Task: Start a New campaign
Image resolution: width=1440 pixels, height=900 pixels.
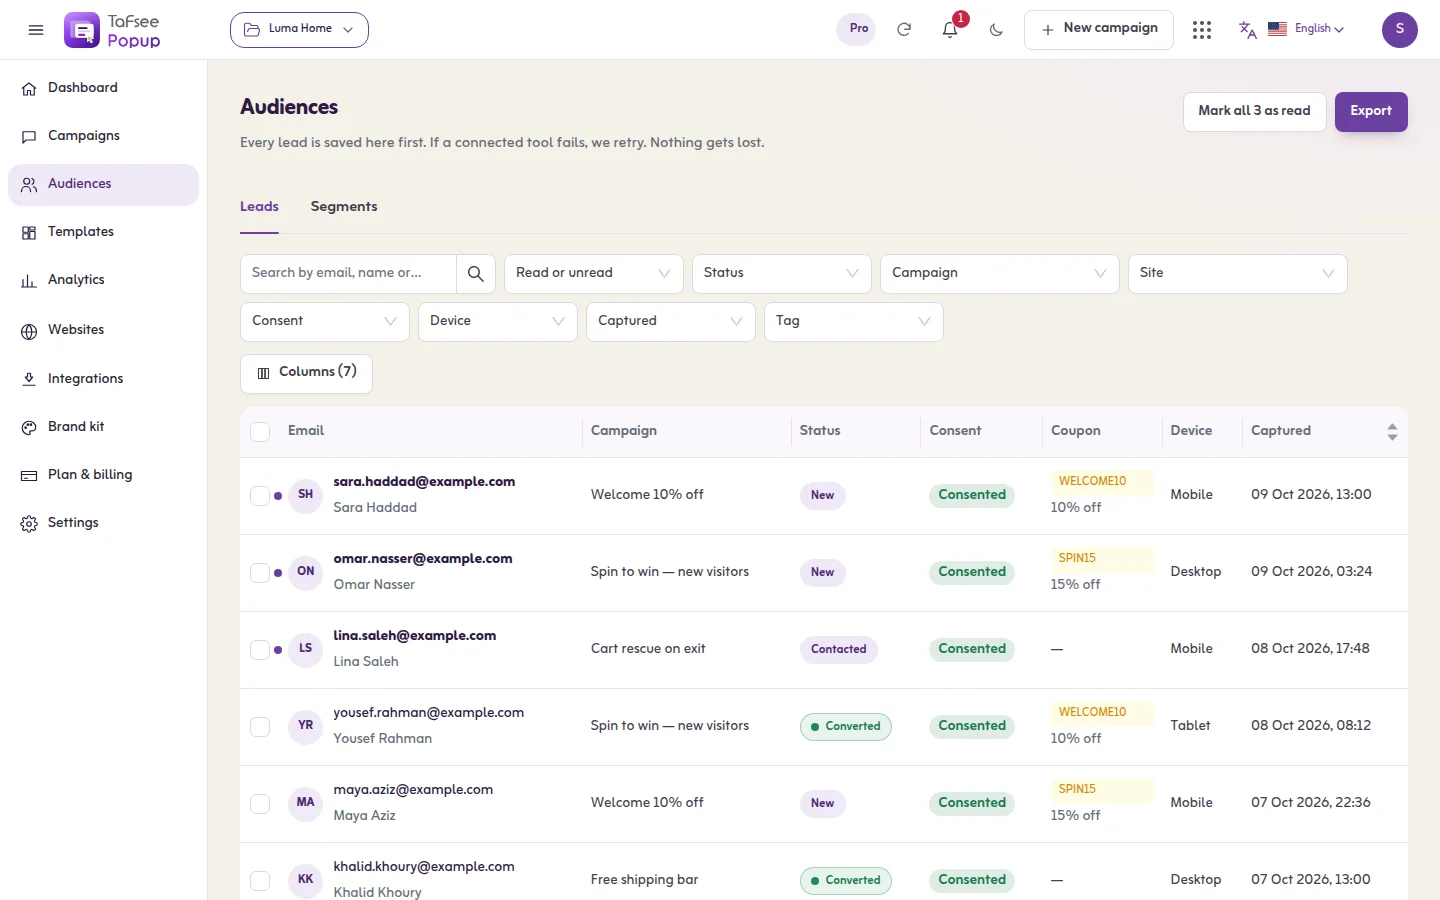Action: click(1099, 30)
